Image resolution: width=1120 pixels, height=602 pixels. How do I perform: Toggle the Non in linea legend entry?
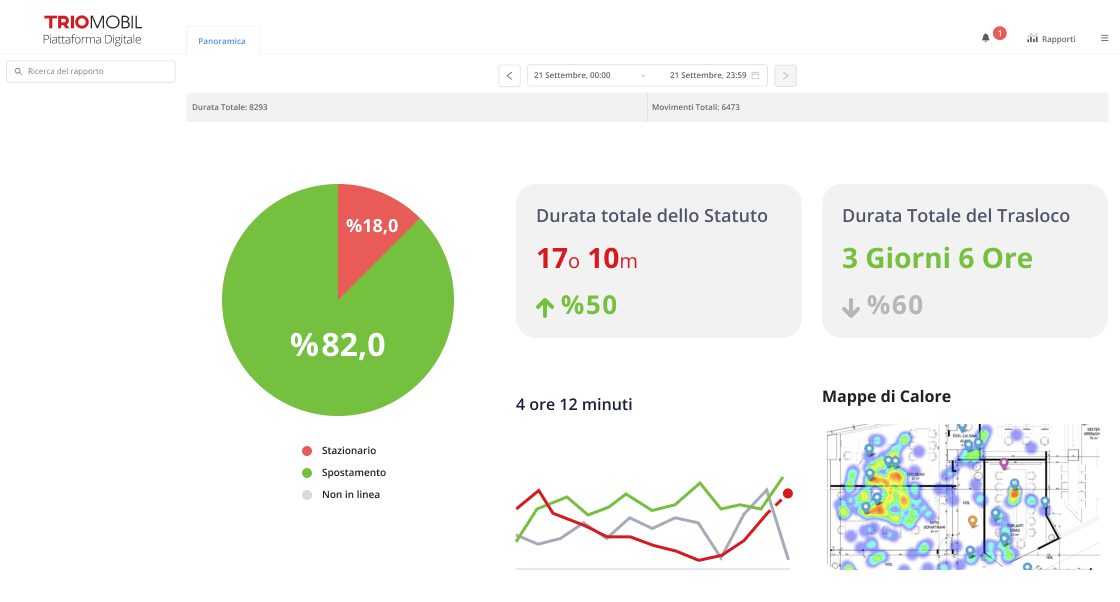(341, 495)
